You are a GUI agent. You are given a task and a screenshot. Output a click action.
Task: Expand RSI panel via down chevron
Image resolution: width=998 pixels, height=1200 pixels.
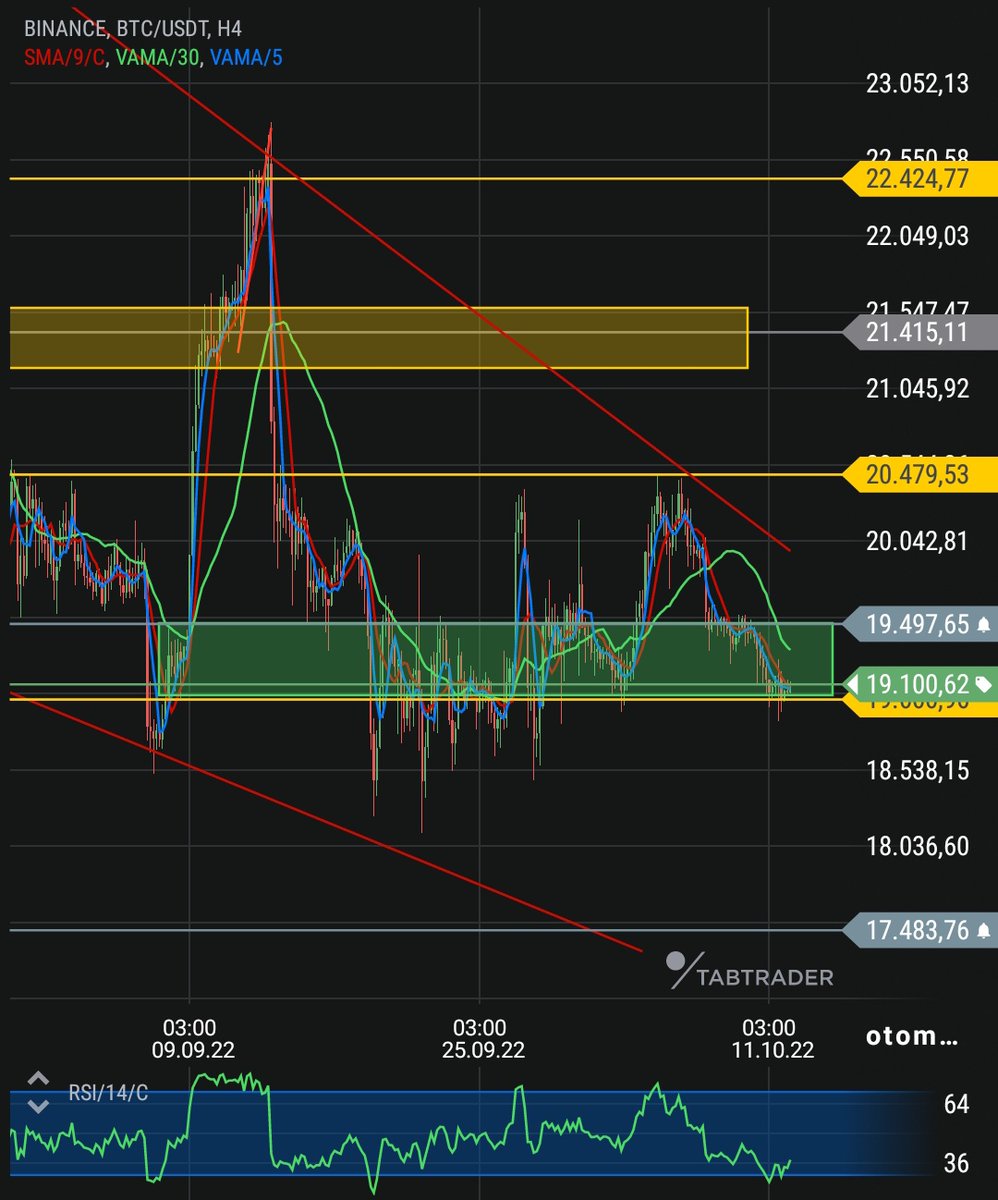tap(38, 1106)
